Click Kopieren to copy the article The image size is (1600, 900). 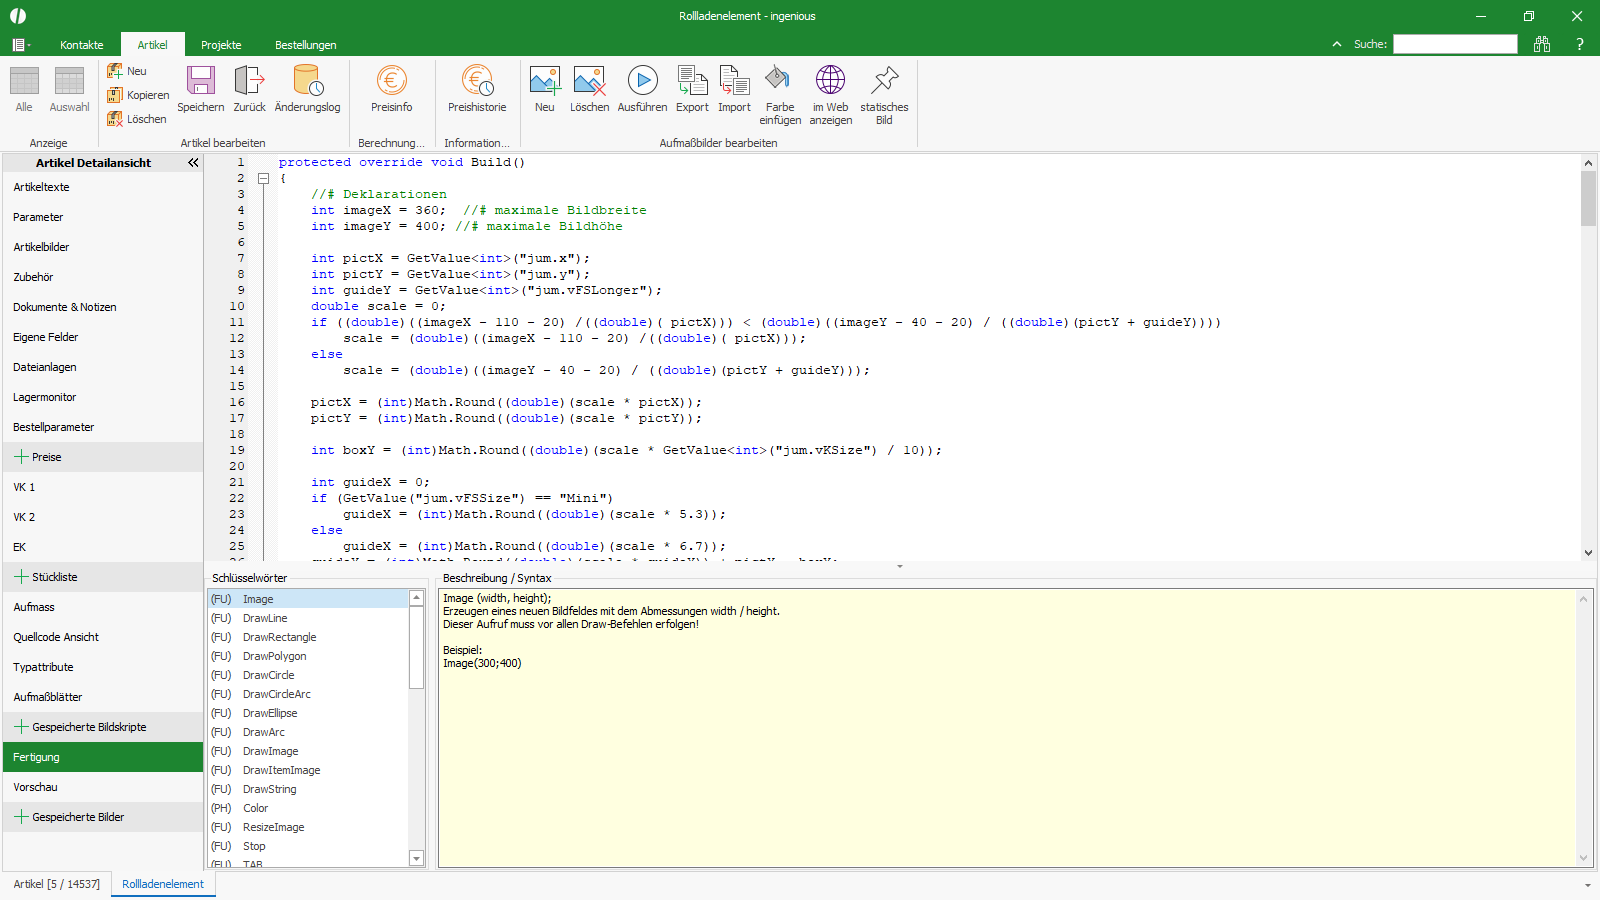[x=138, y=95]
